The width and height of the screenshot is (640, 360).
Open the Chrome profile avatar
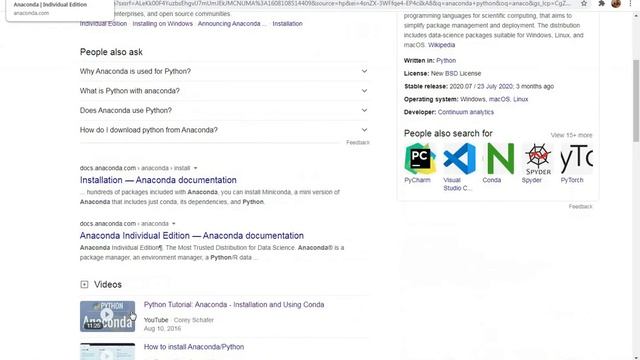[x=616, y=4]
